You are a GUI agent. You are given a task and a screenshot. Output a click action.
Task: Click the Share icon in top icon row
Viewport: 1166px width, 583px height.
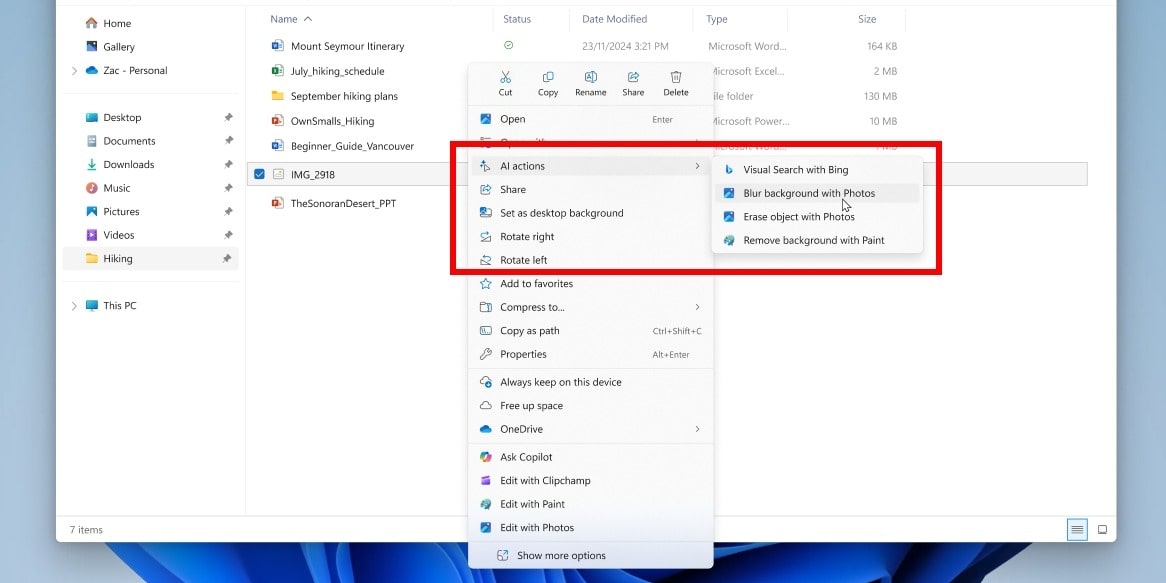pos(633,78)
